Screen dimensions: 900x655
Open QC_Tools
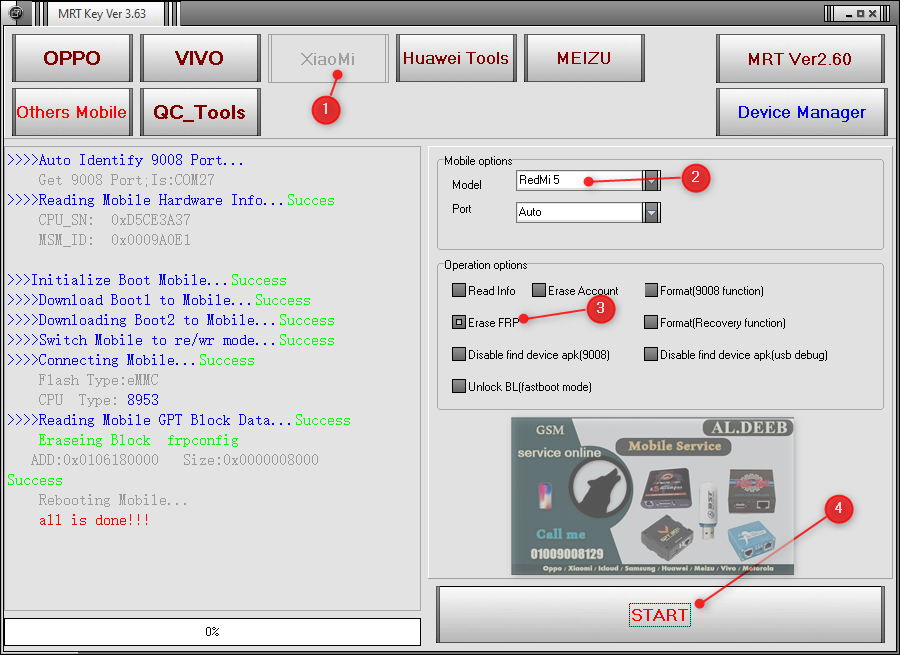pyautogui.click(x=200, y=112)
